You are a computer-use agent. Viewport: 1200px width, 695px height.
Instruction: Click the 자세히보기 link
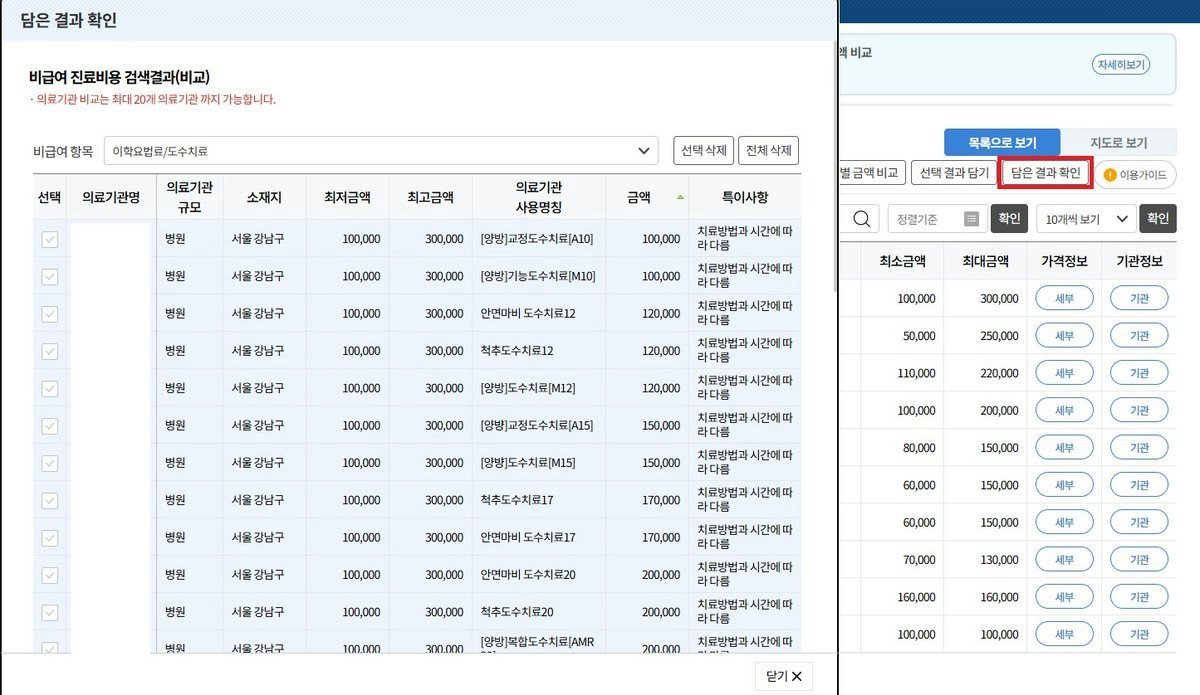[1121, 65]
